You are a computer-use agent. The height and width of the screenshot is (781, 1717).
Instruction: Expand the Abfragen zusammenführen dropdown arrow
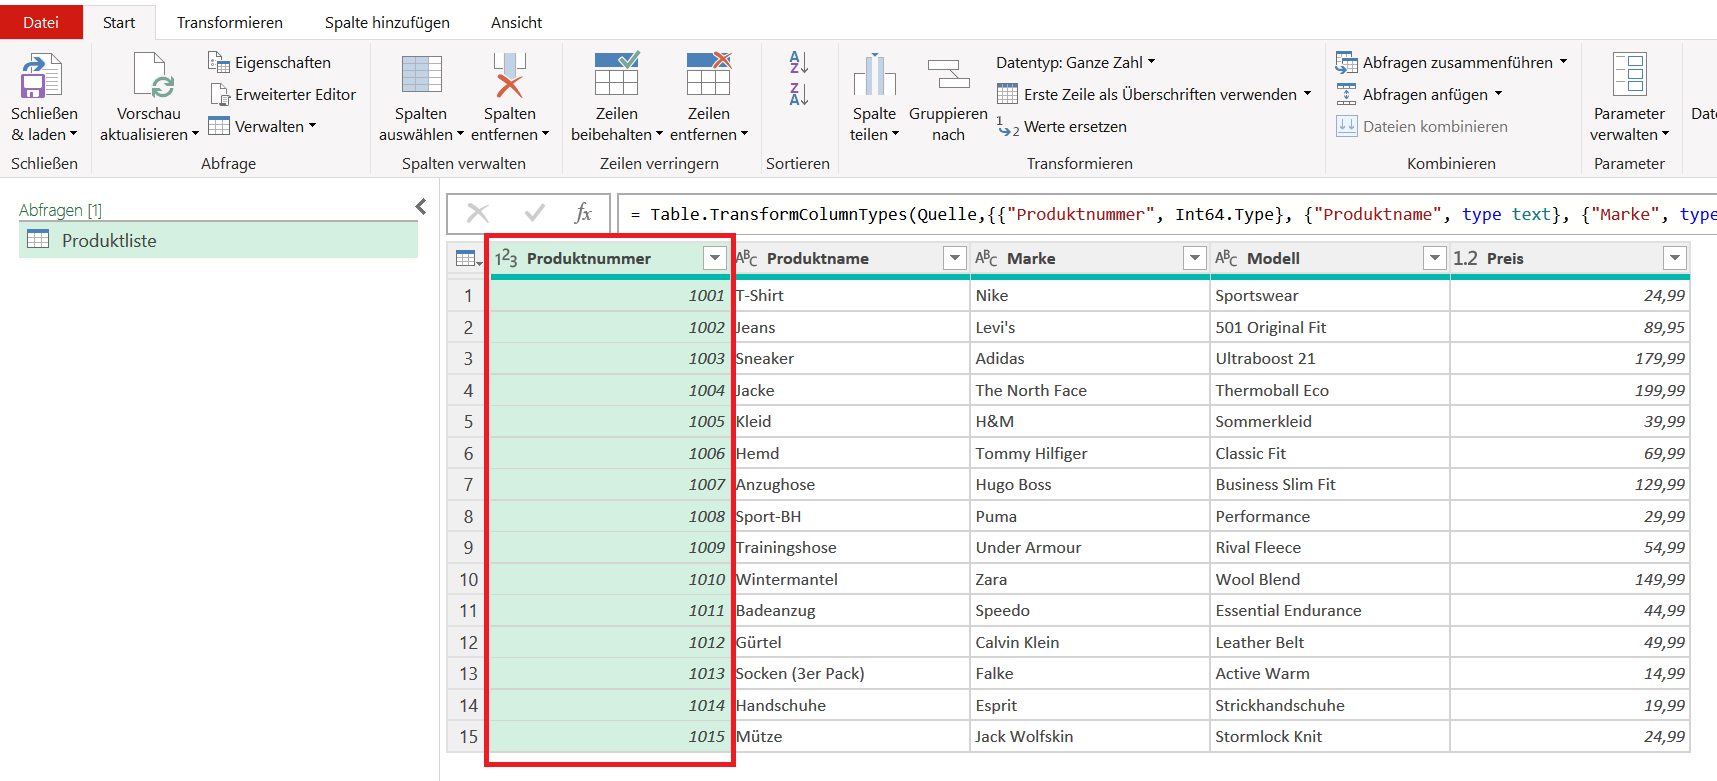[1563, 62]
